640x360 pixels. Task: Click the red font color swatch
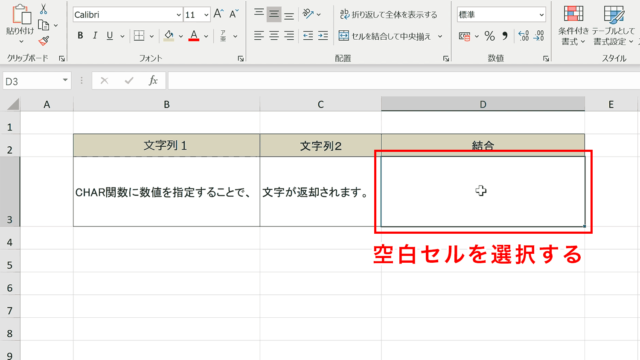coord(194,36)
